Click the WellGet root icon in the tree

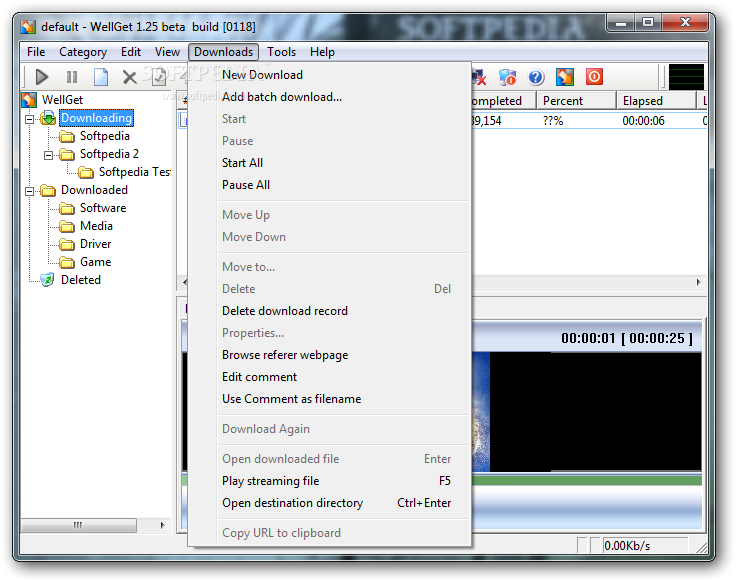click(x=29, y=100)
